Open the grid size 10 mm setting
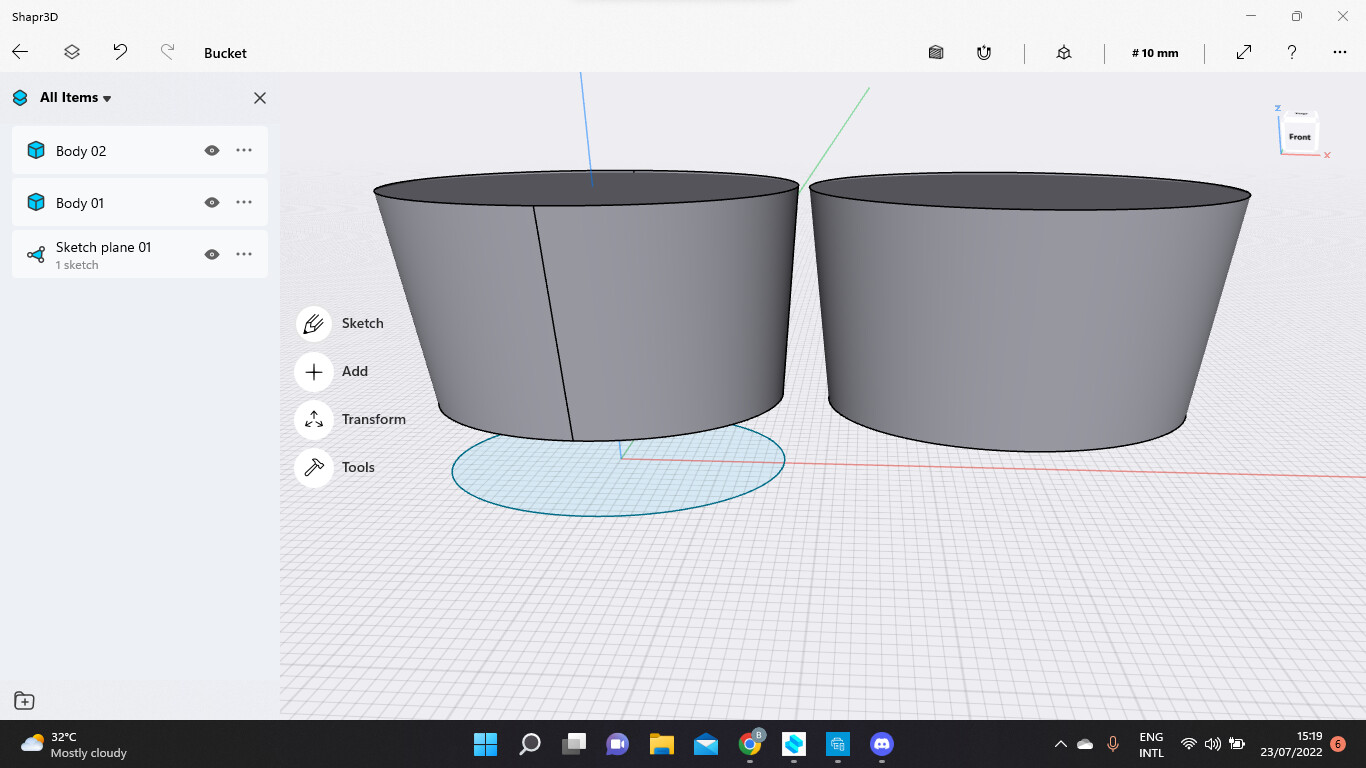 [x=1154, y=53]
